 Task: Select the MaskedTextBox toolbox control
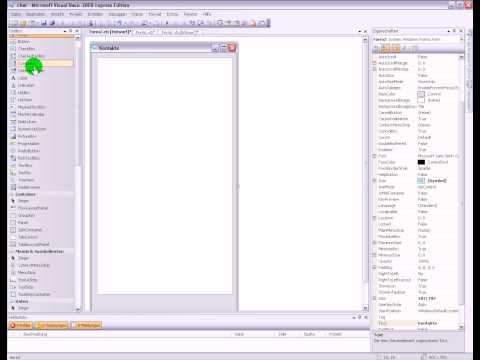[41, 107]
